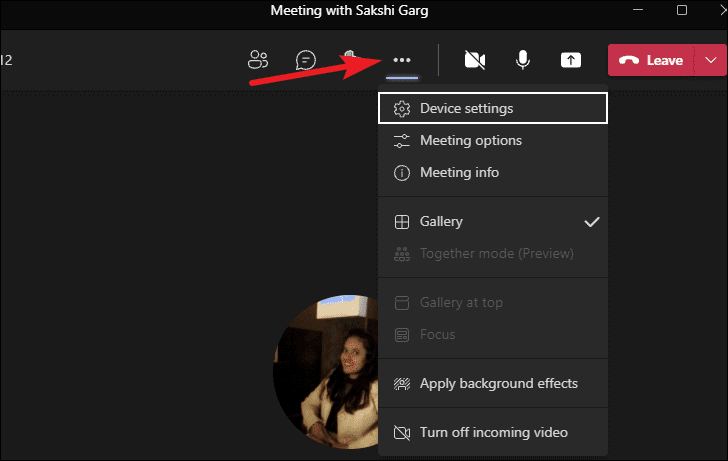Open Device settings from the menu
The width and height of the screenshot is (728, 461).
click(493, 108)
